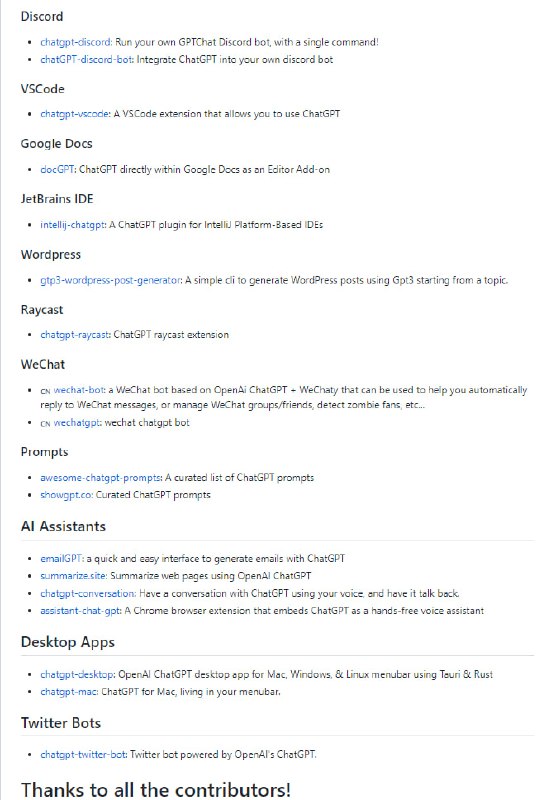Open the docGPT link
The width and height of the screenshot is (551, 800).
click(x=57, y=169)
